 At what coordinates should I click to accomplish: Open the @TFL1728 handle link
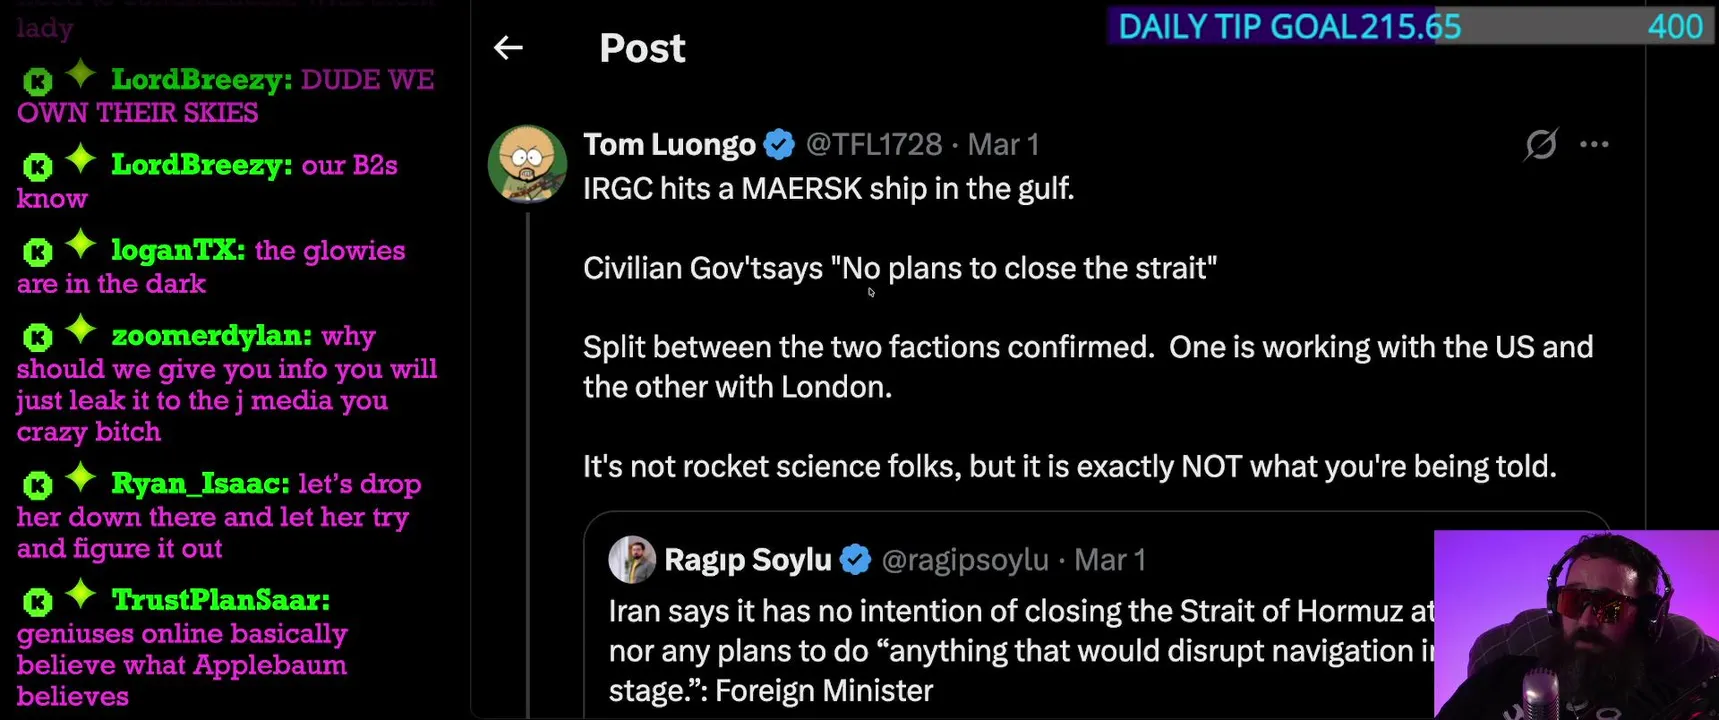click(873, 145)
